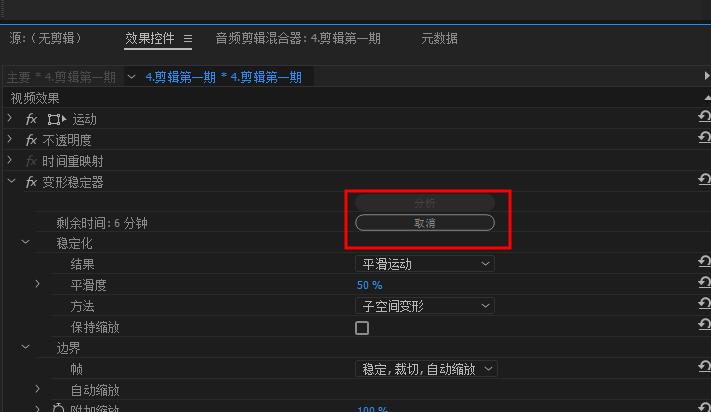The height and width of the screenshot is (412, 711).
Task: Select the 自动缩放 label
Action: (x=95, y=390)
